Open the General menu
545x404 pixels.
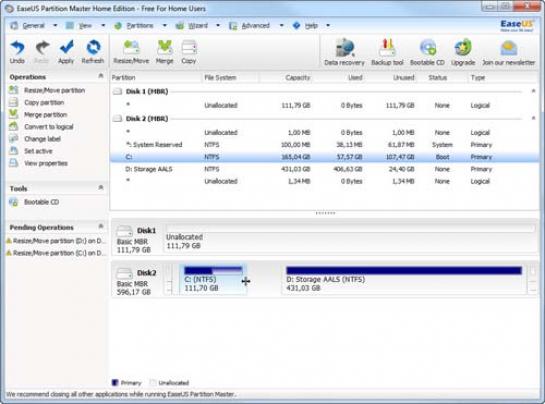(x=33, y=25)
